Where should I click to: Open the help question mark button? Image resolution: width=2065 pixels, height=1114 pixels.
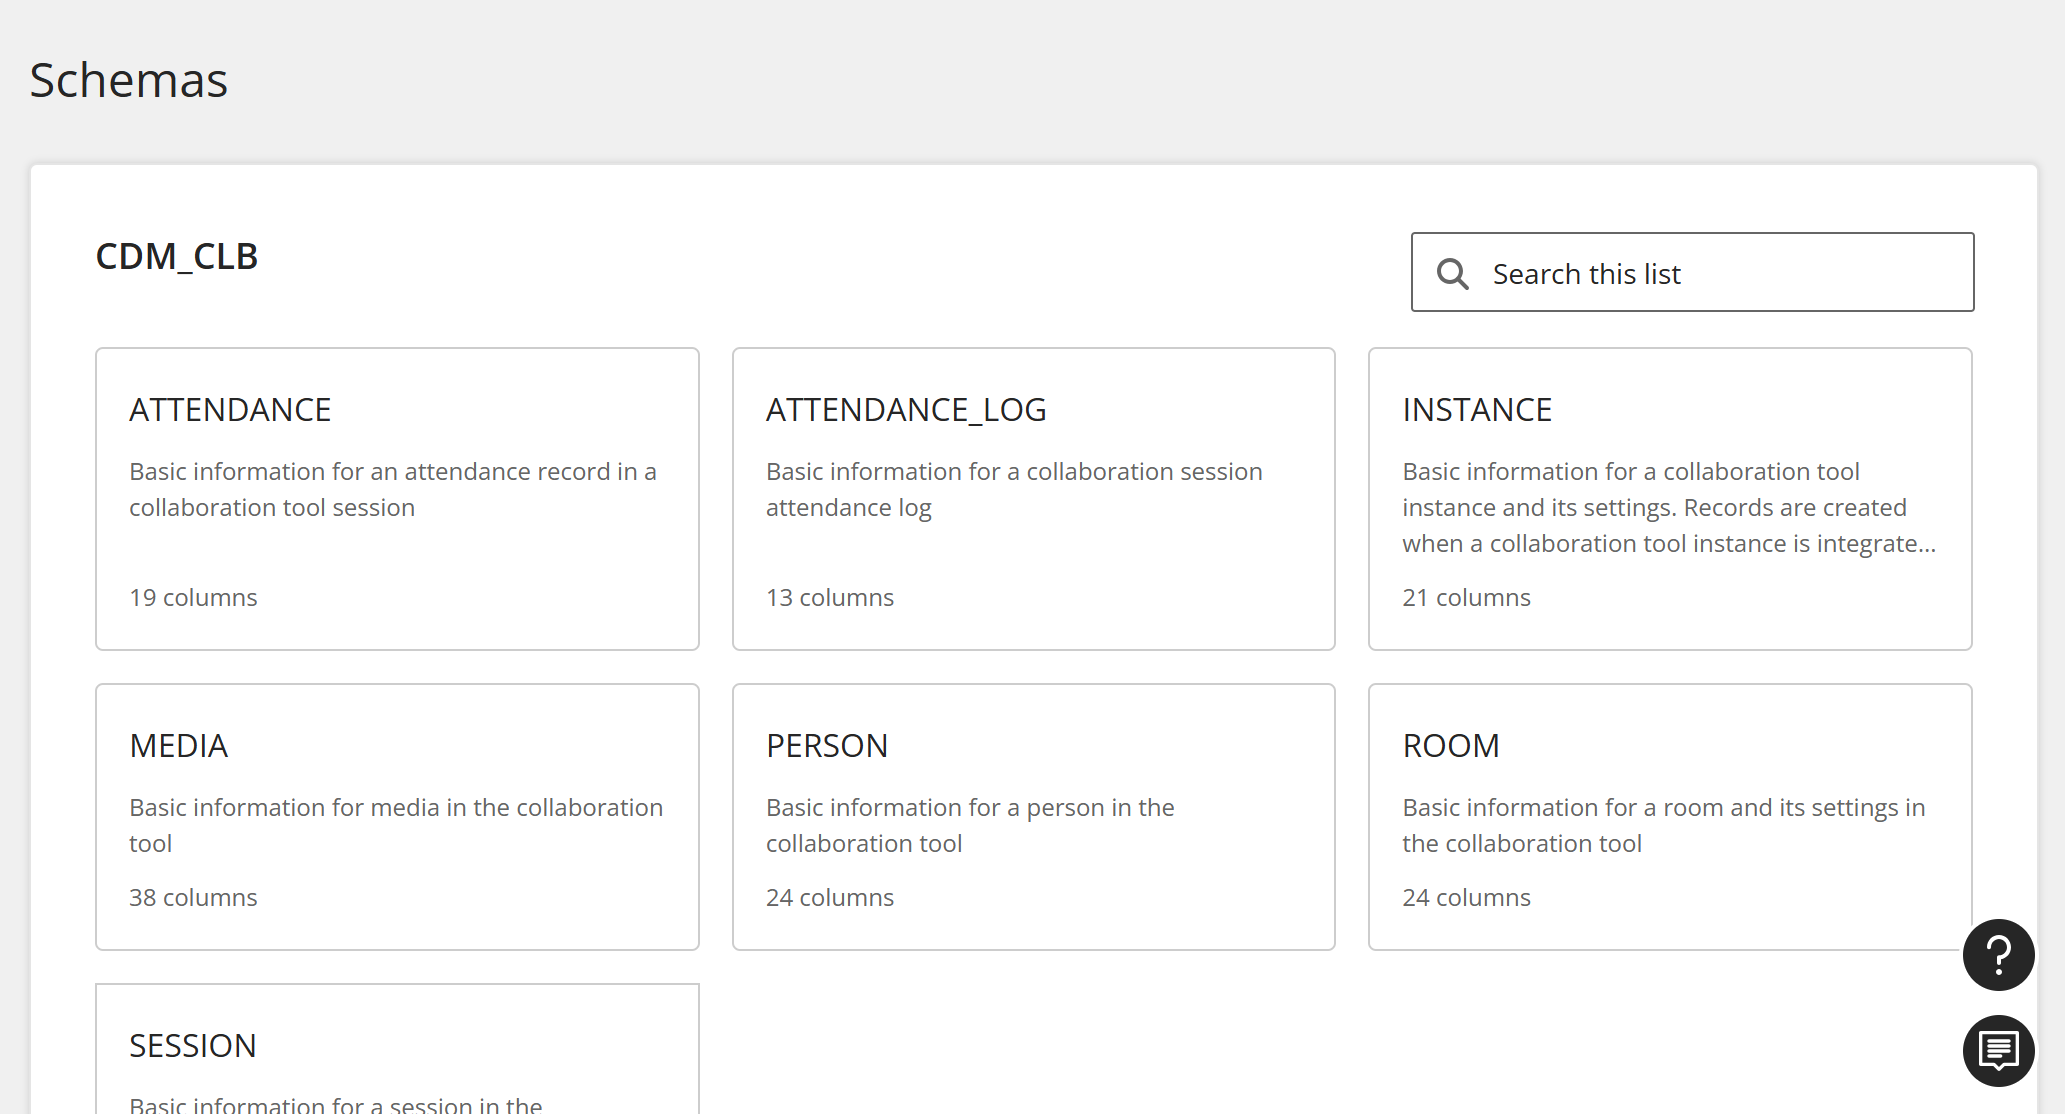1998,955
